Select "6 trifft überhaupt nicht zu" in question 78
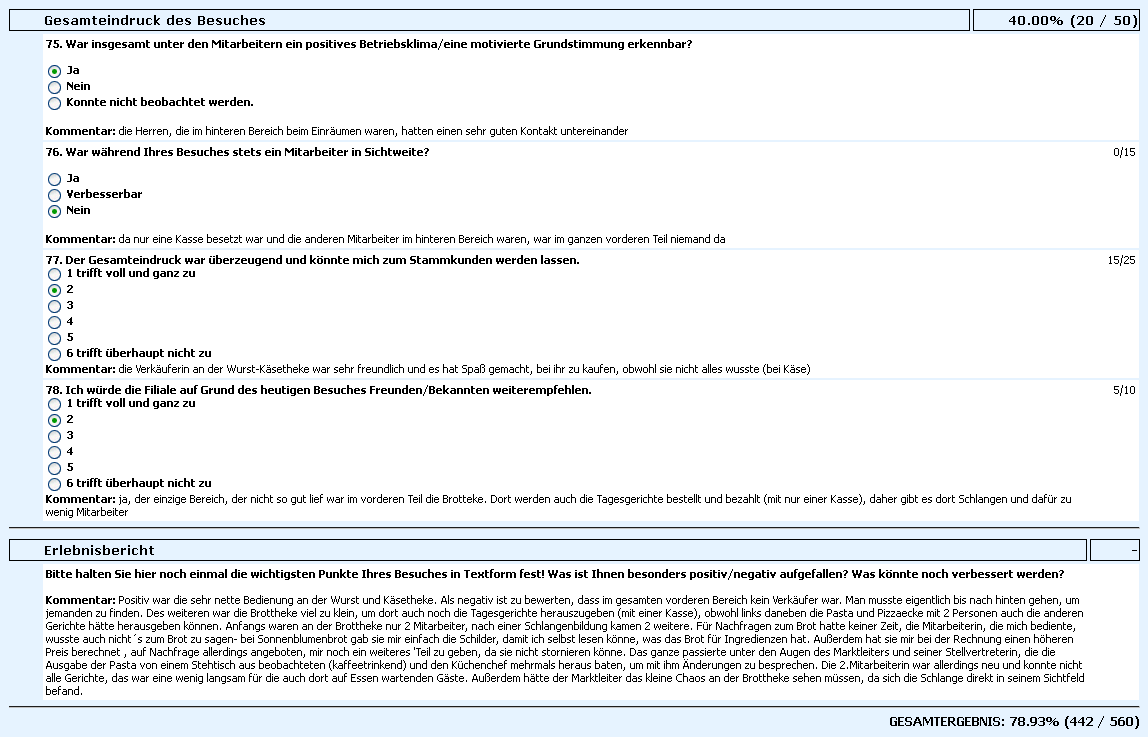 pyautogui.click(x=54, y=484)
